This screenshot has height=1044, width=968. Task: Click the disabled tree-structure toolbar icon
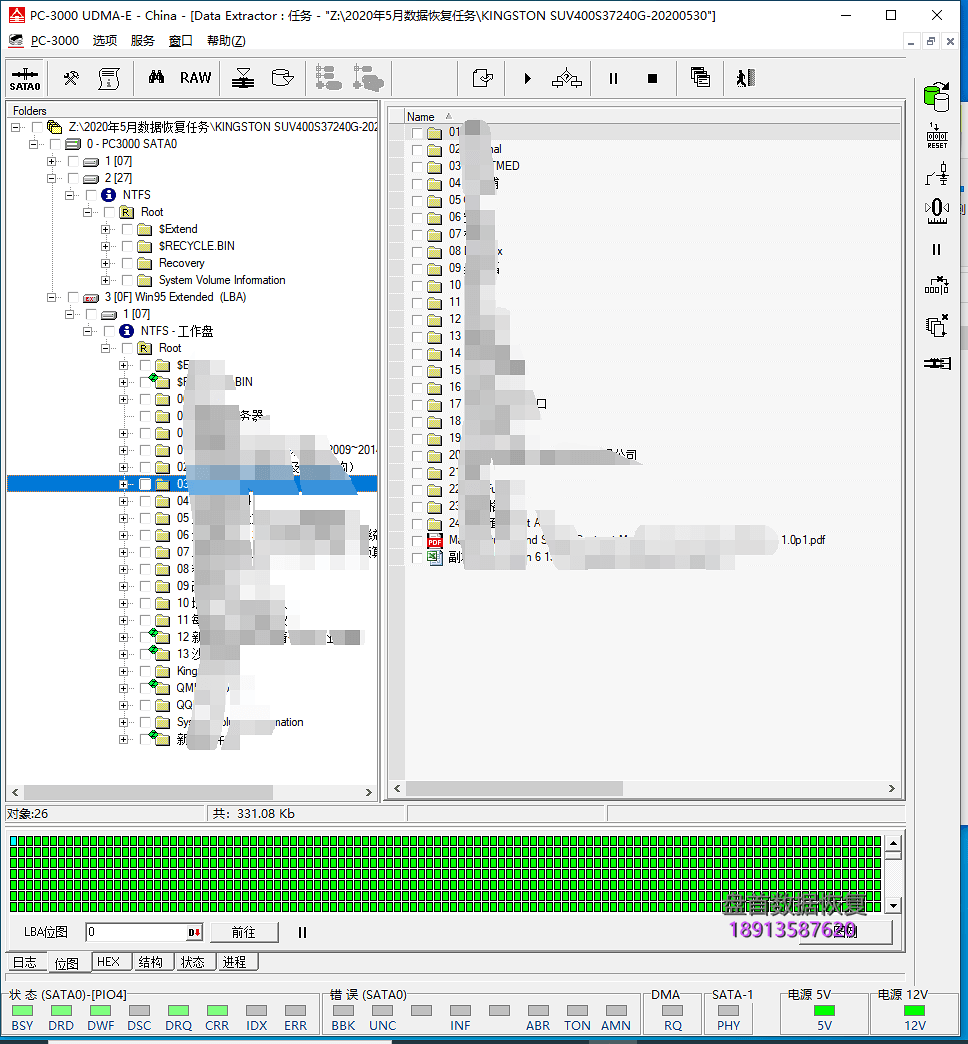(328, 78)
